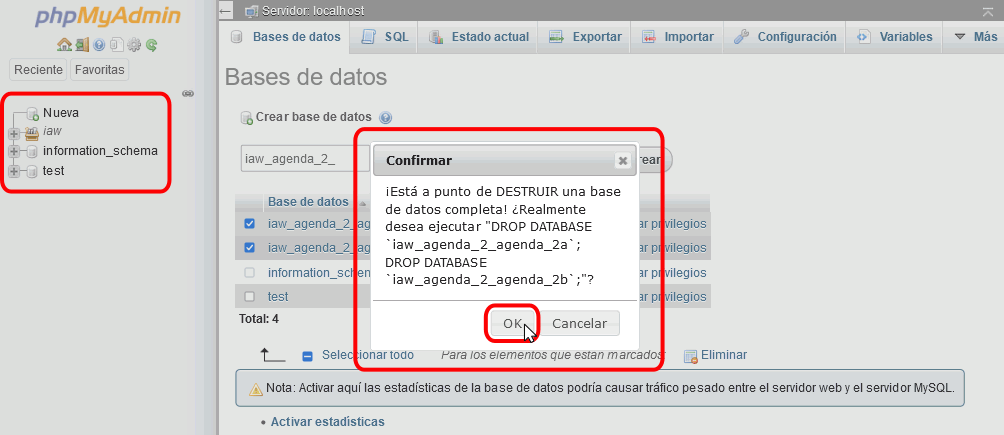
Task: Open information_schema link in databases table
Action: pos(319,273)
